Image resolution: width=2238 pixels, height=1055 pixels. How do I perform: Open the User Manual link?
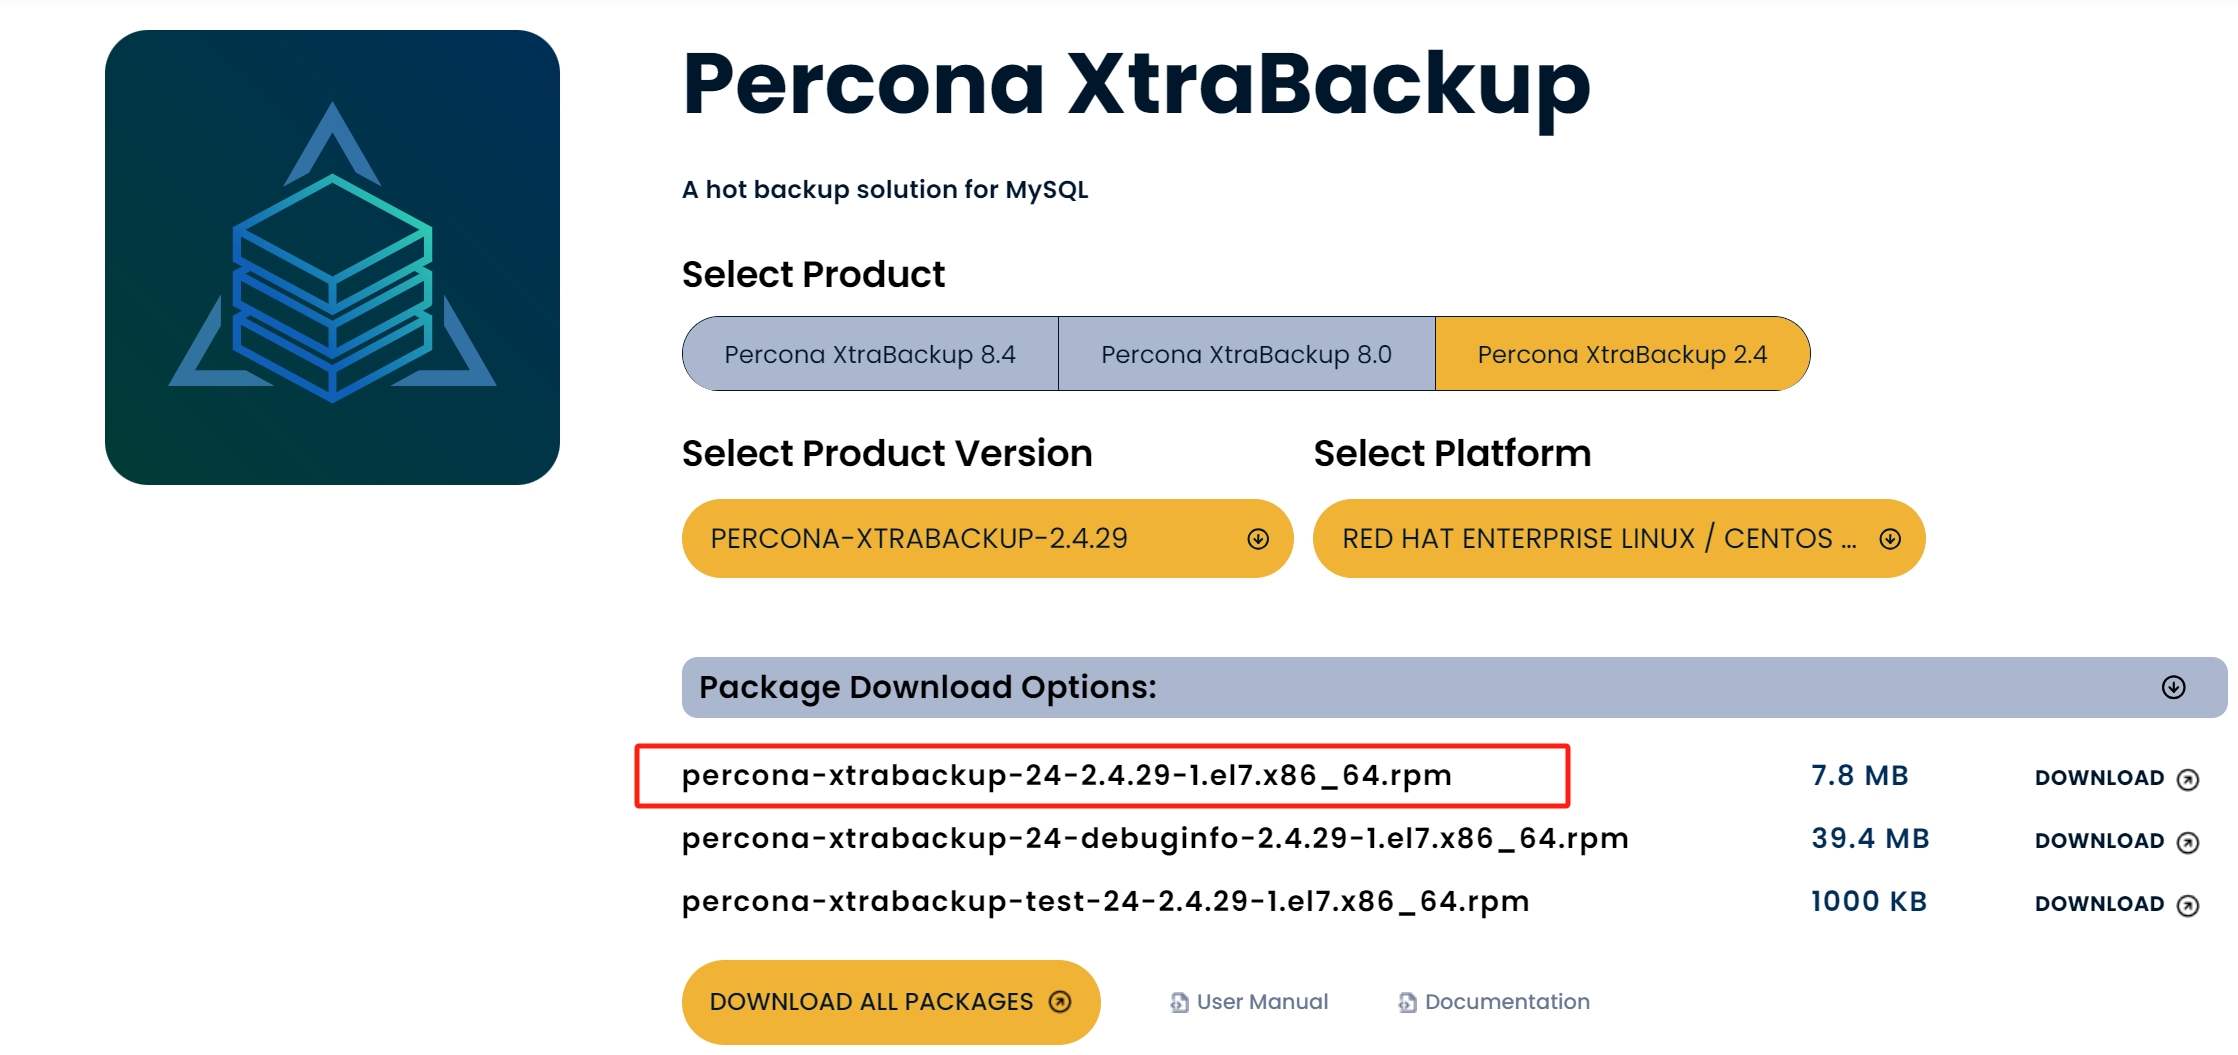1249,1002
